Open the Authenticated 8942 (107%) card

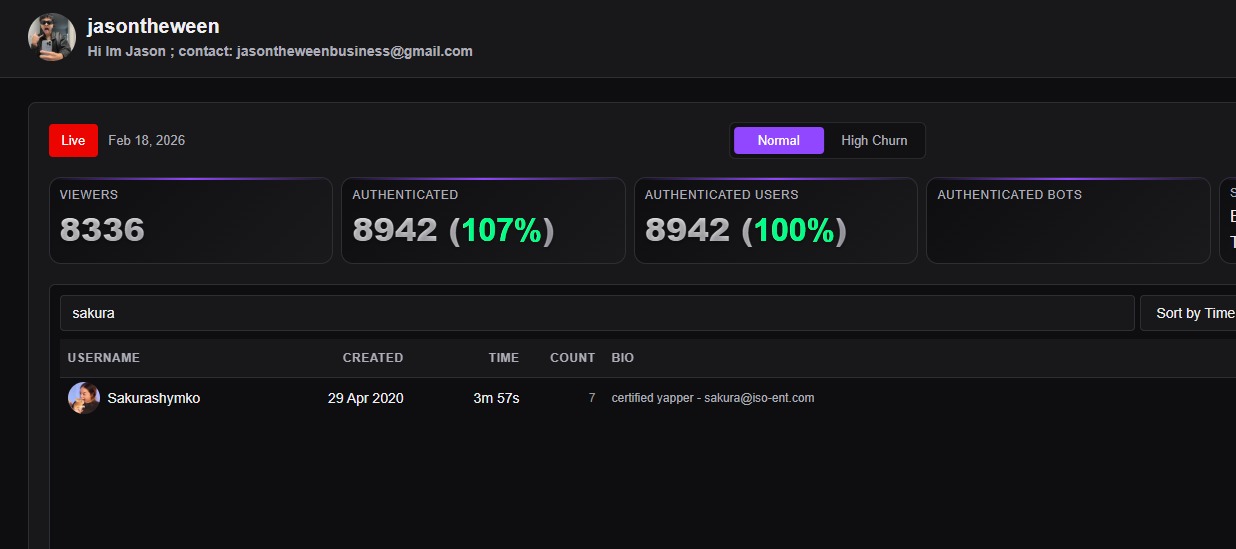483,221
